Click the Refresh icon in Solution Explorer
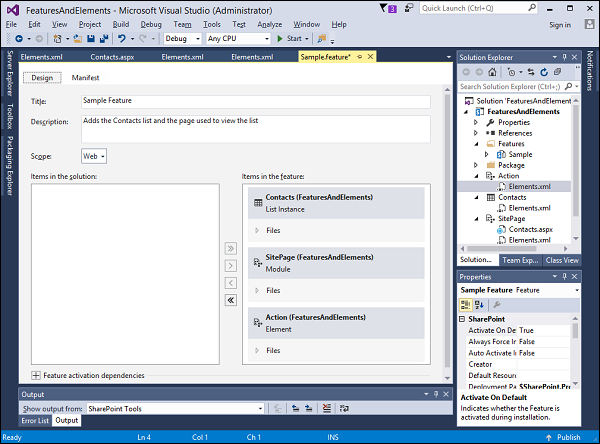 click(544, 72)
